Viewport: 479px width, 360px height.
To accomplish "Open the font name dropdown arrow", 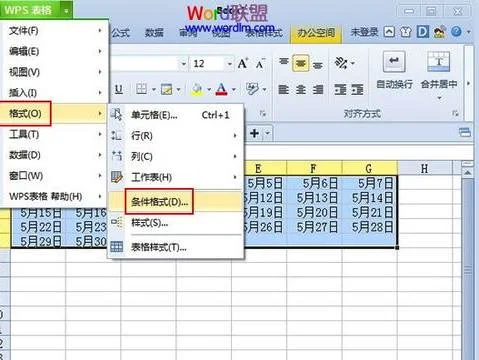I will tap(183, 63).
